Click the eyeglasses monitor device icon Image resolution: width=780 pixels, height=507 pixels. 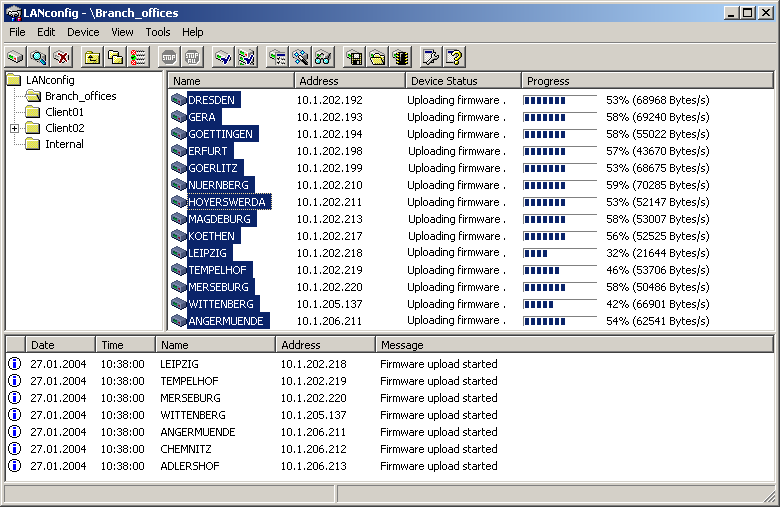(x=323, y=57)
